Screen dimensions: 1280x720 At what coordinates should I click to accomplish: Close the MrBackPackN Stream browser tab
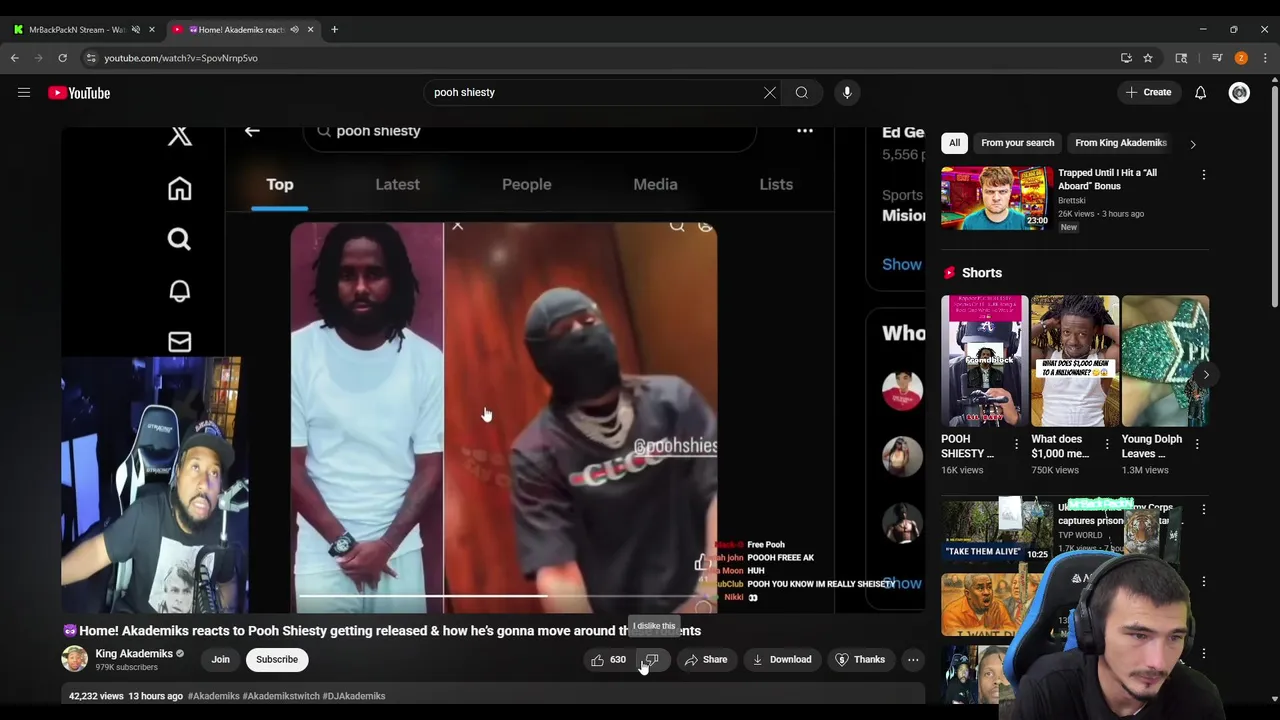coord(152,30)
